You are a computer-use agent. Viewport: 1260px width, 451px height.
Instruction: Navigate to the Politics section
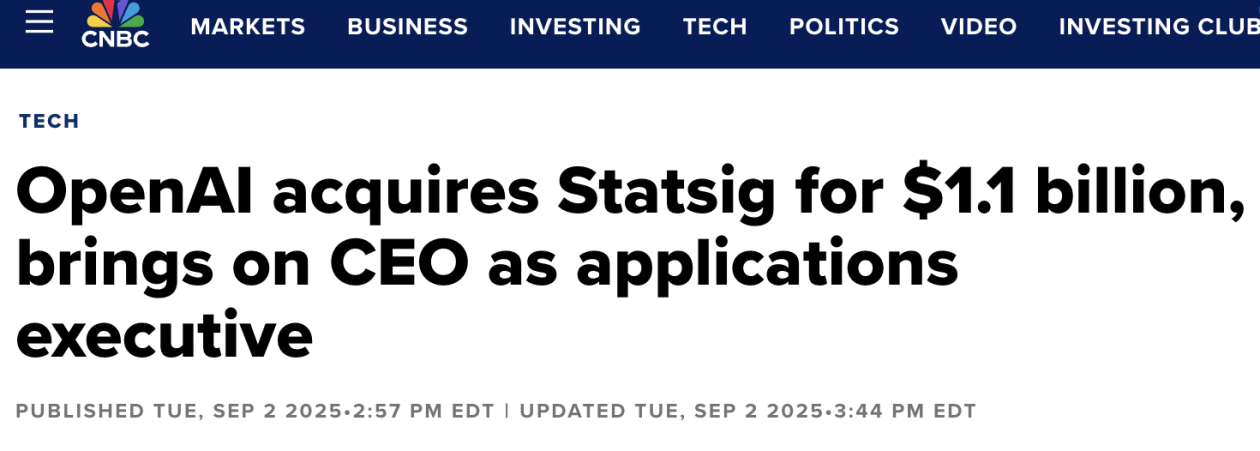[x=844, y=27]
